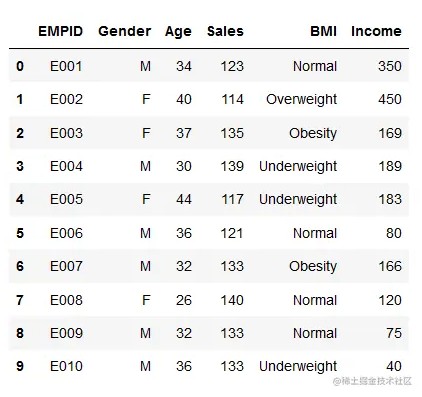Click the Income column header
This screenshot has width=422, height=397.
[376, 31]
